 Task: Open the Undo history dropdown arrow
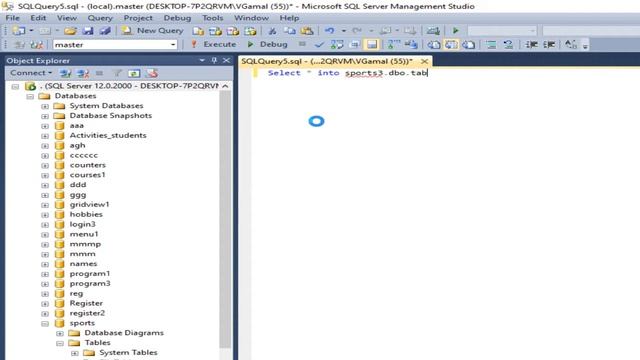point(344,31)
